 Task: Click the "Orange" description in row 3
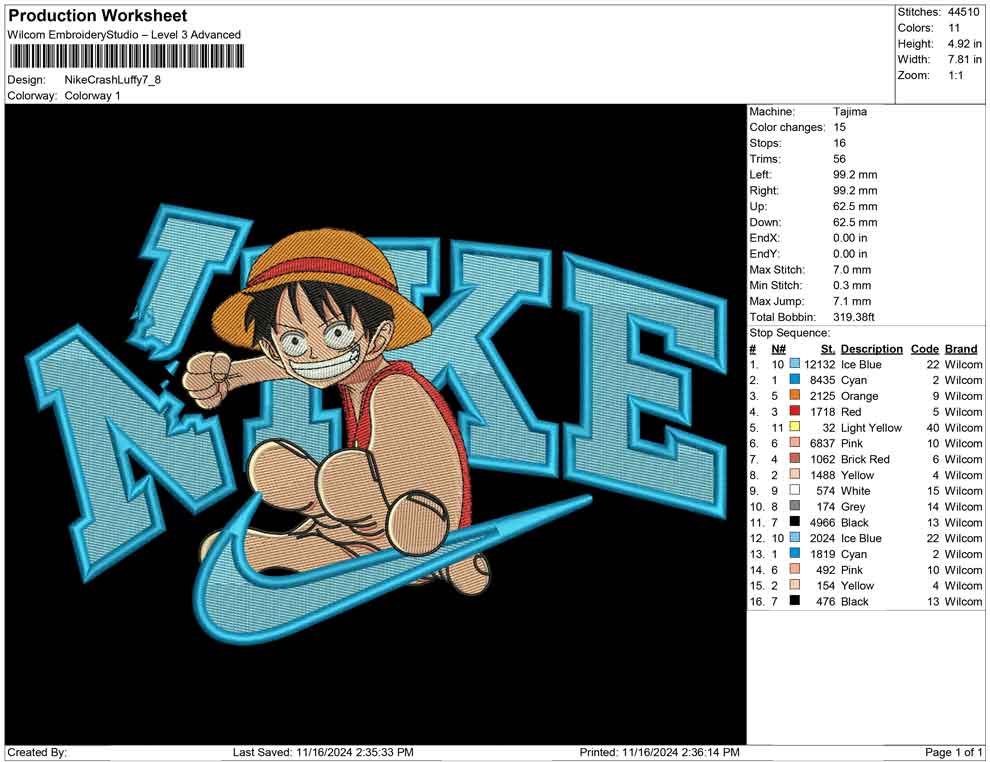point(859,396)
